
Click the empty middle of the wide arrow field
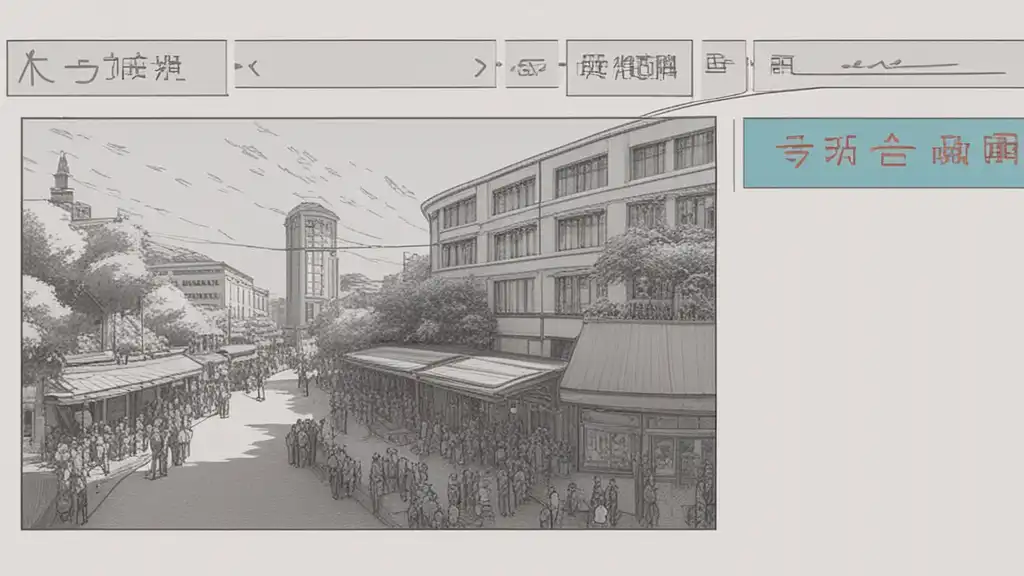point(366,65)
